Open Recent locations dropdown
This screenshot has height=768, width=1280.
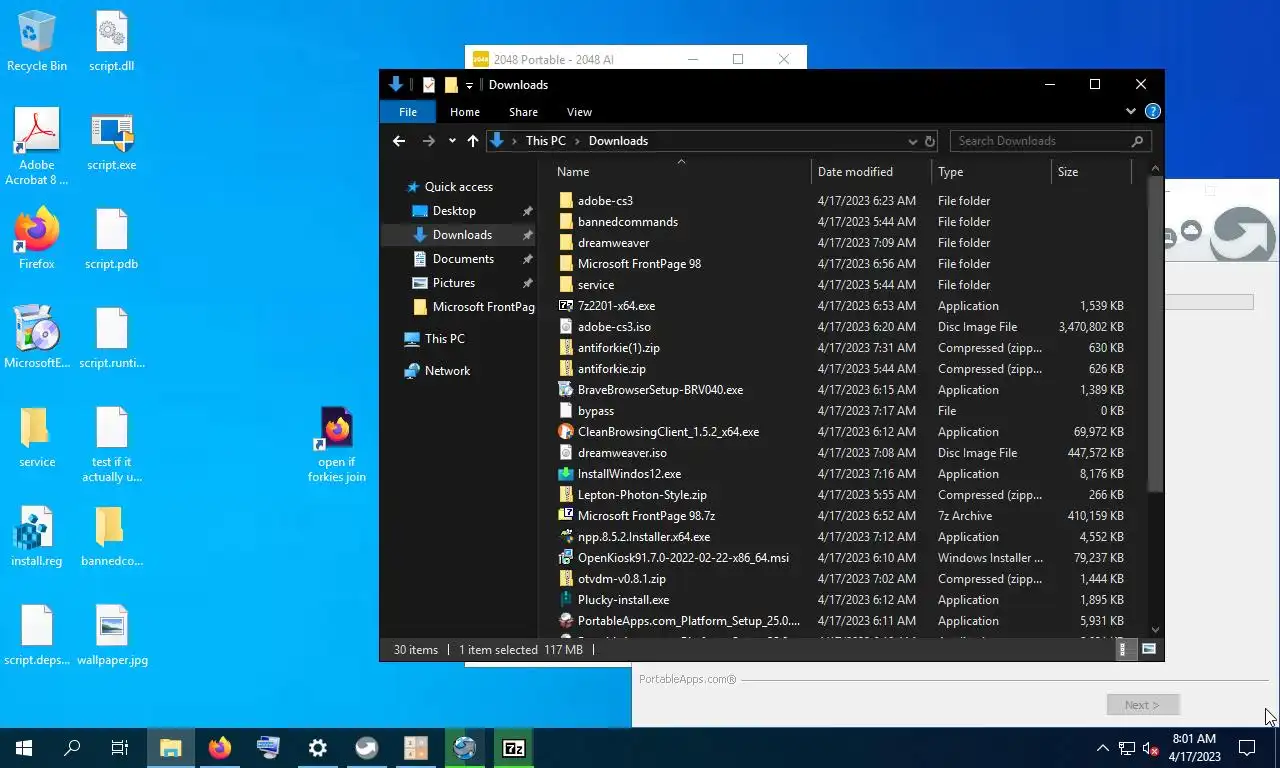coord(452,141)
